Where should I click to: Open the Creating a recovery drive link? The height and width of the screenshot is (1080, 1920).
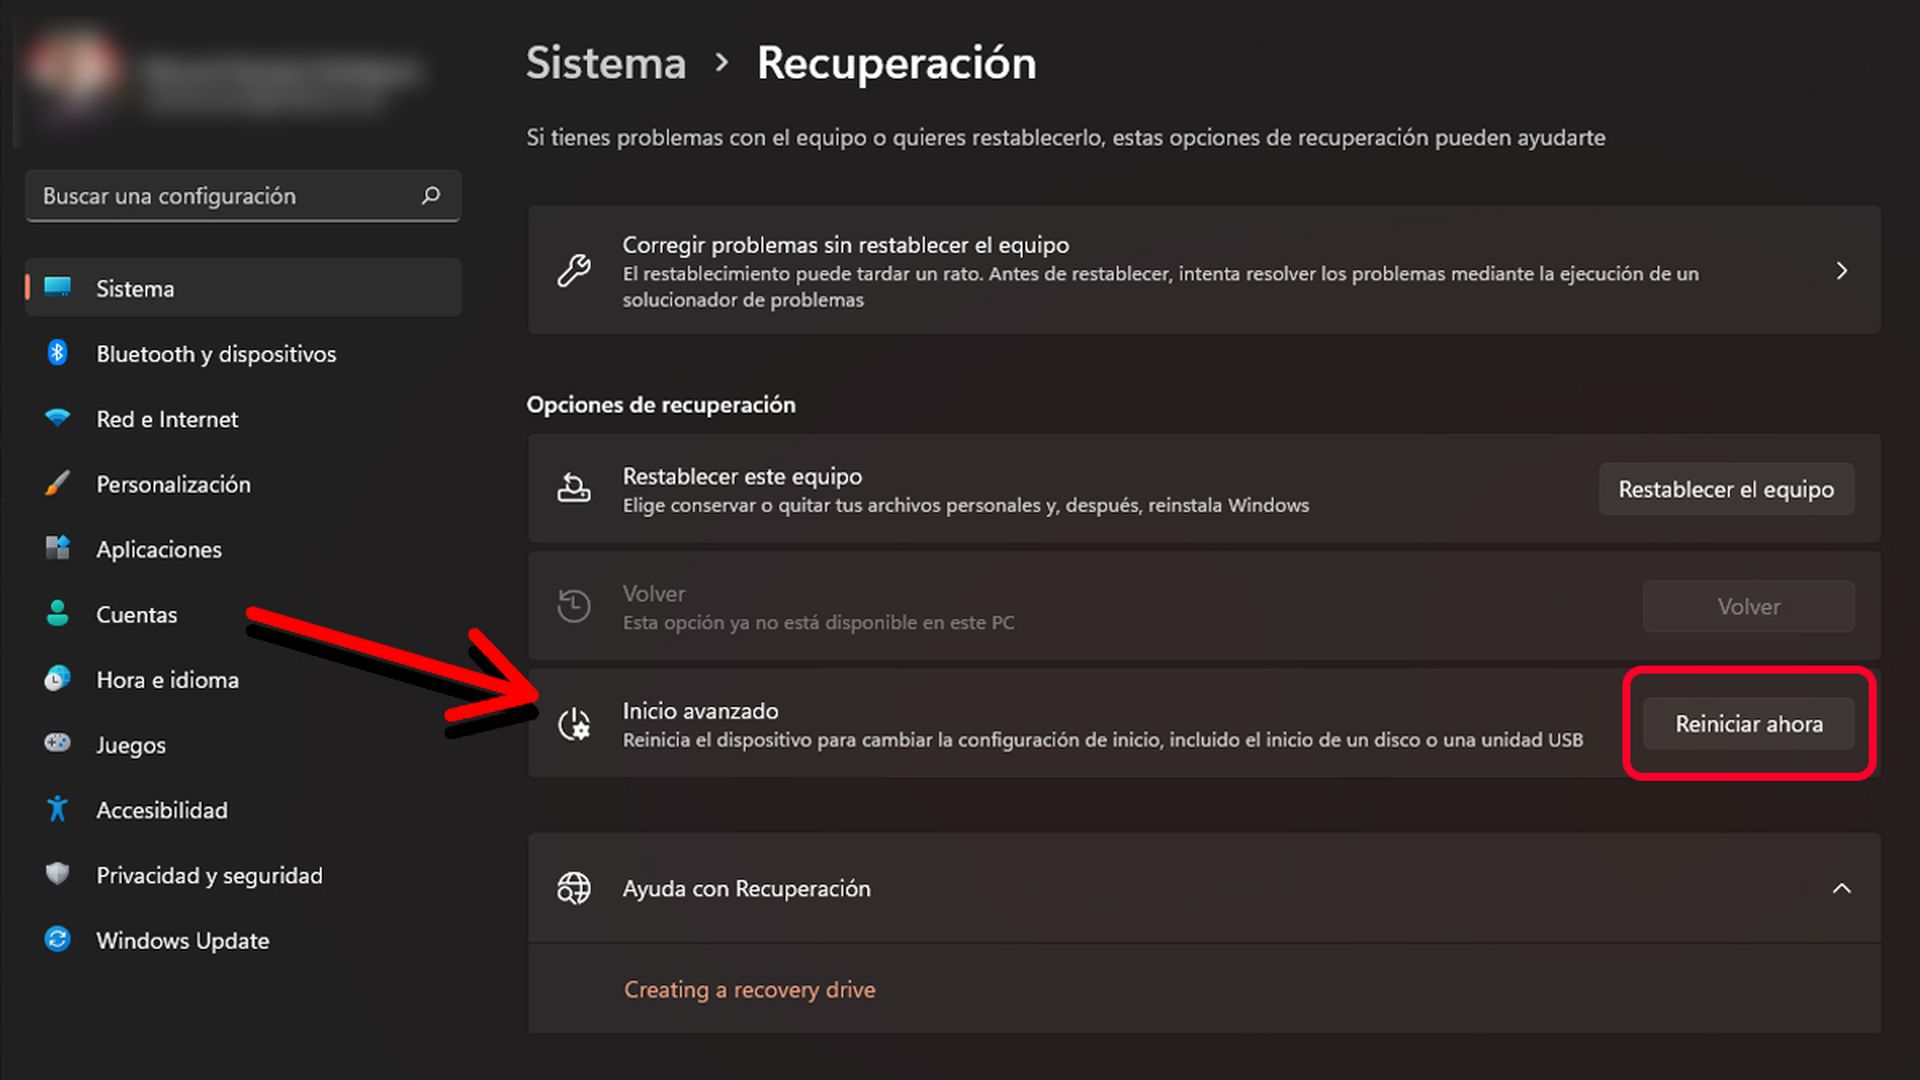click(749, 989)
